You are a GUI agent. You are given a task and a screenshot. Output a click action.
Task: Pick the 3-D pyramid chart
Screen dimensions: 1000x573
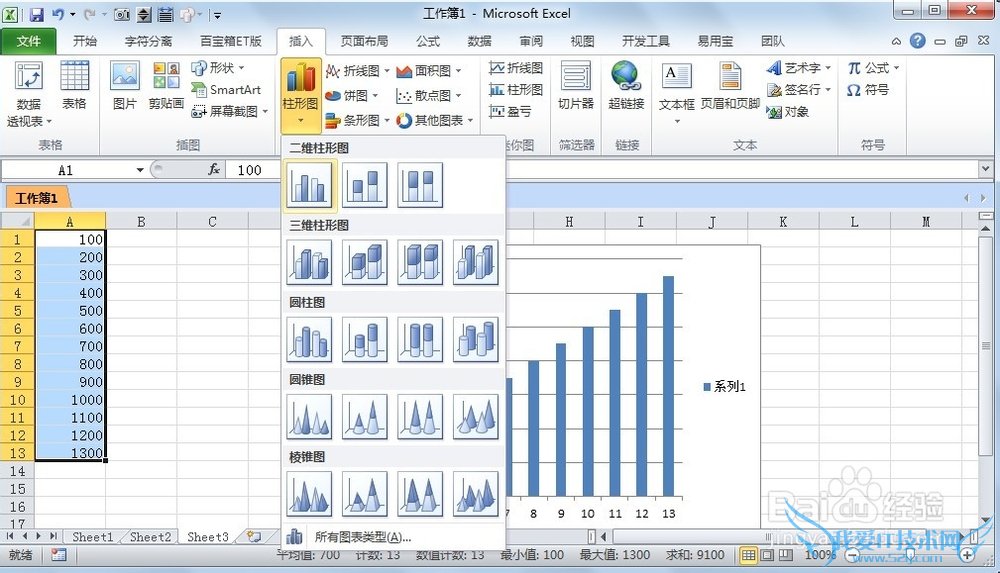(x=475, y=494)
